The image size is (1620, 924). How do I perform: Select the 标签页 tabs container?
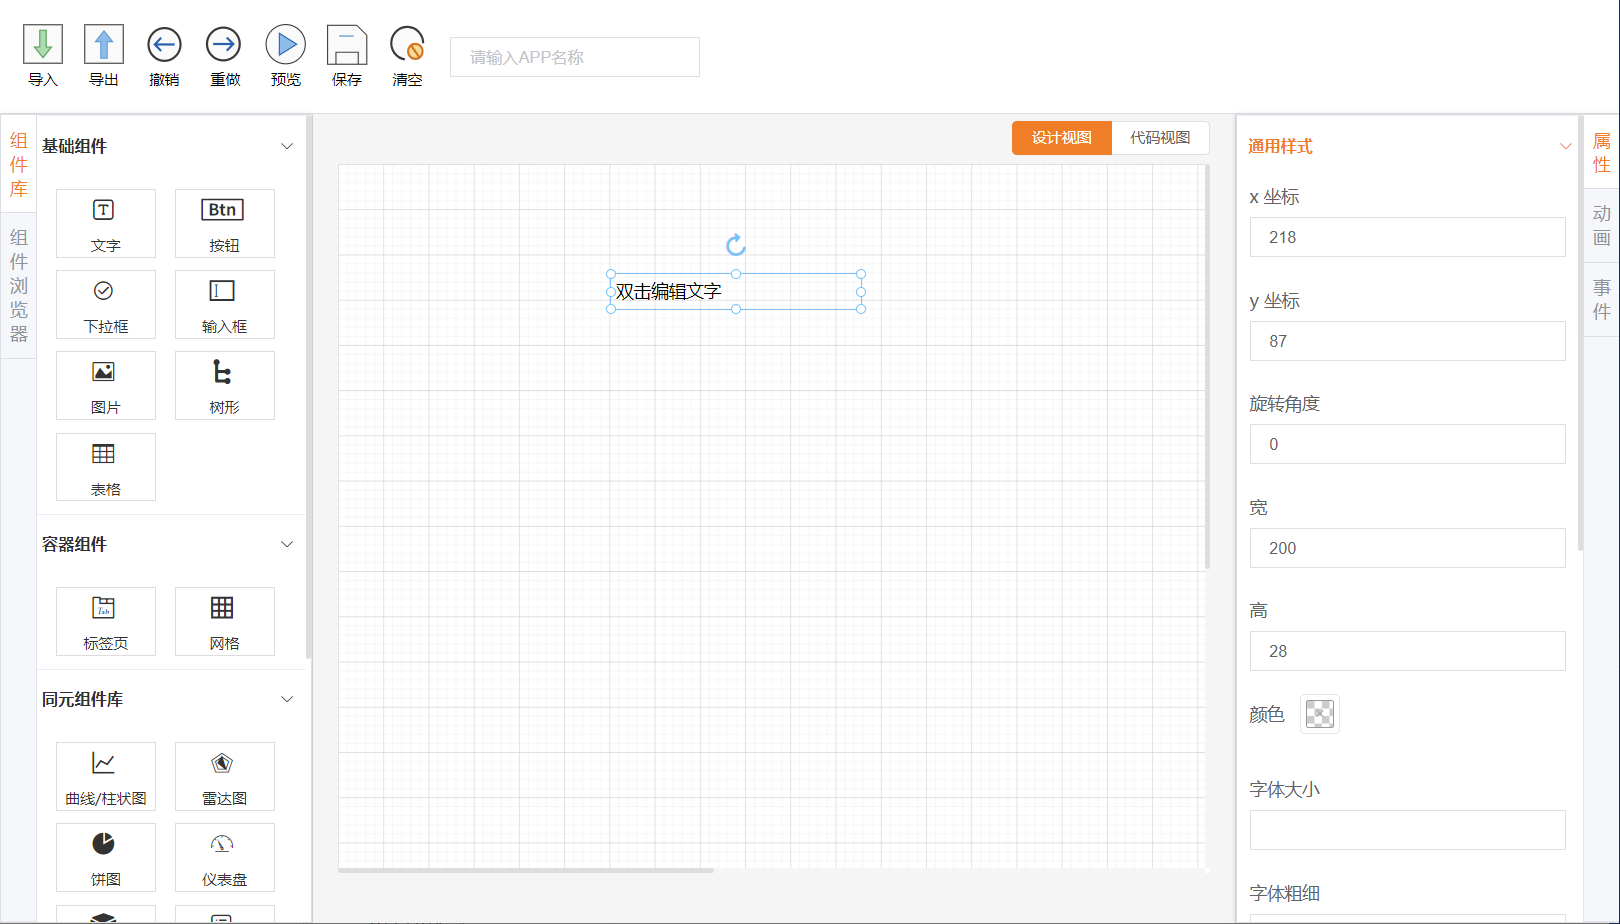tap(106, 621)
